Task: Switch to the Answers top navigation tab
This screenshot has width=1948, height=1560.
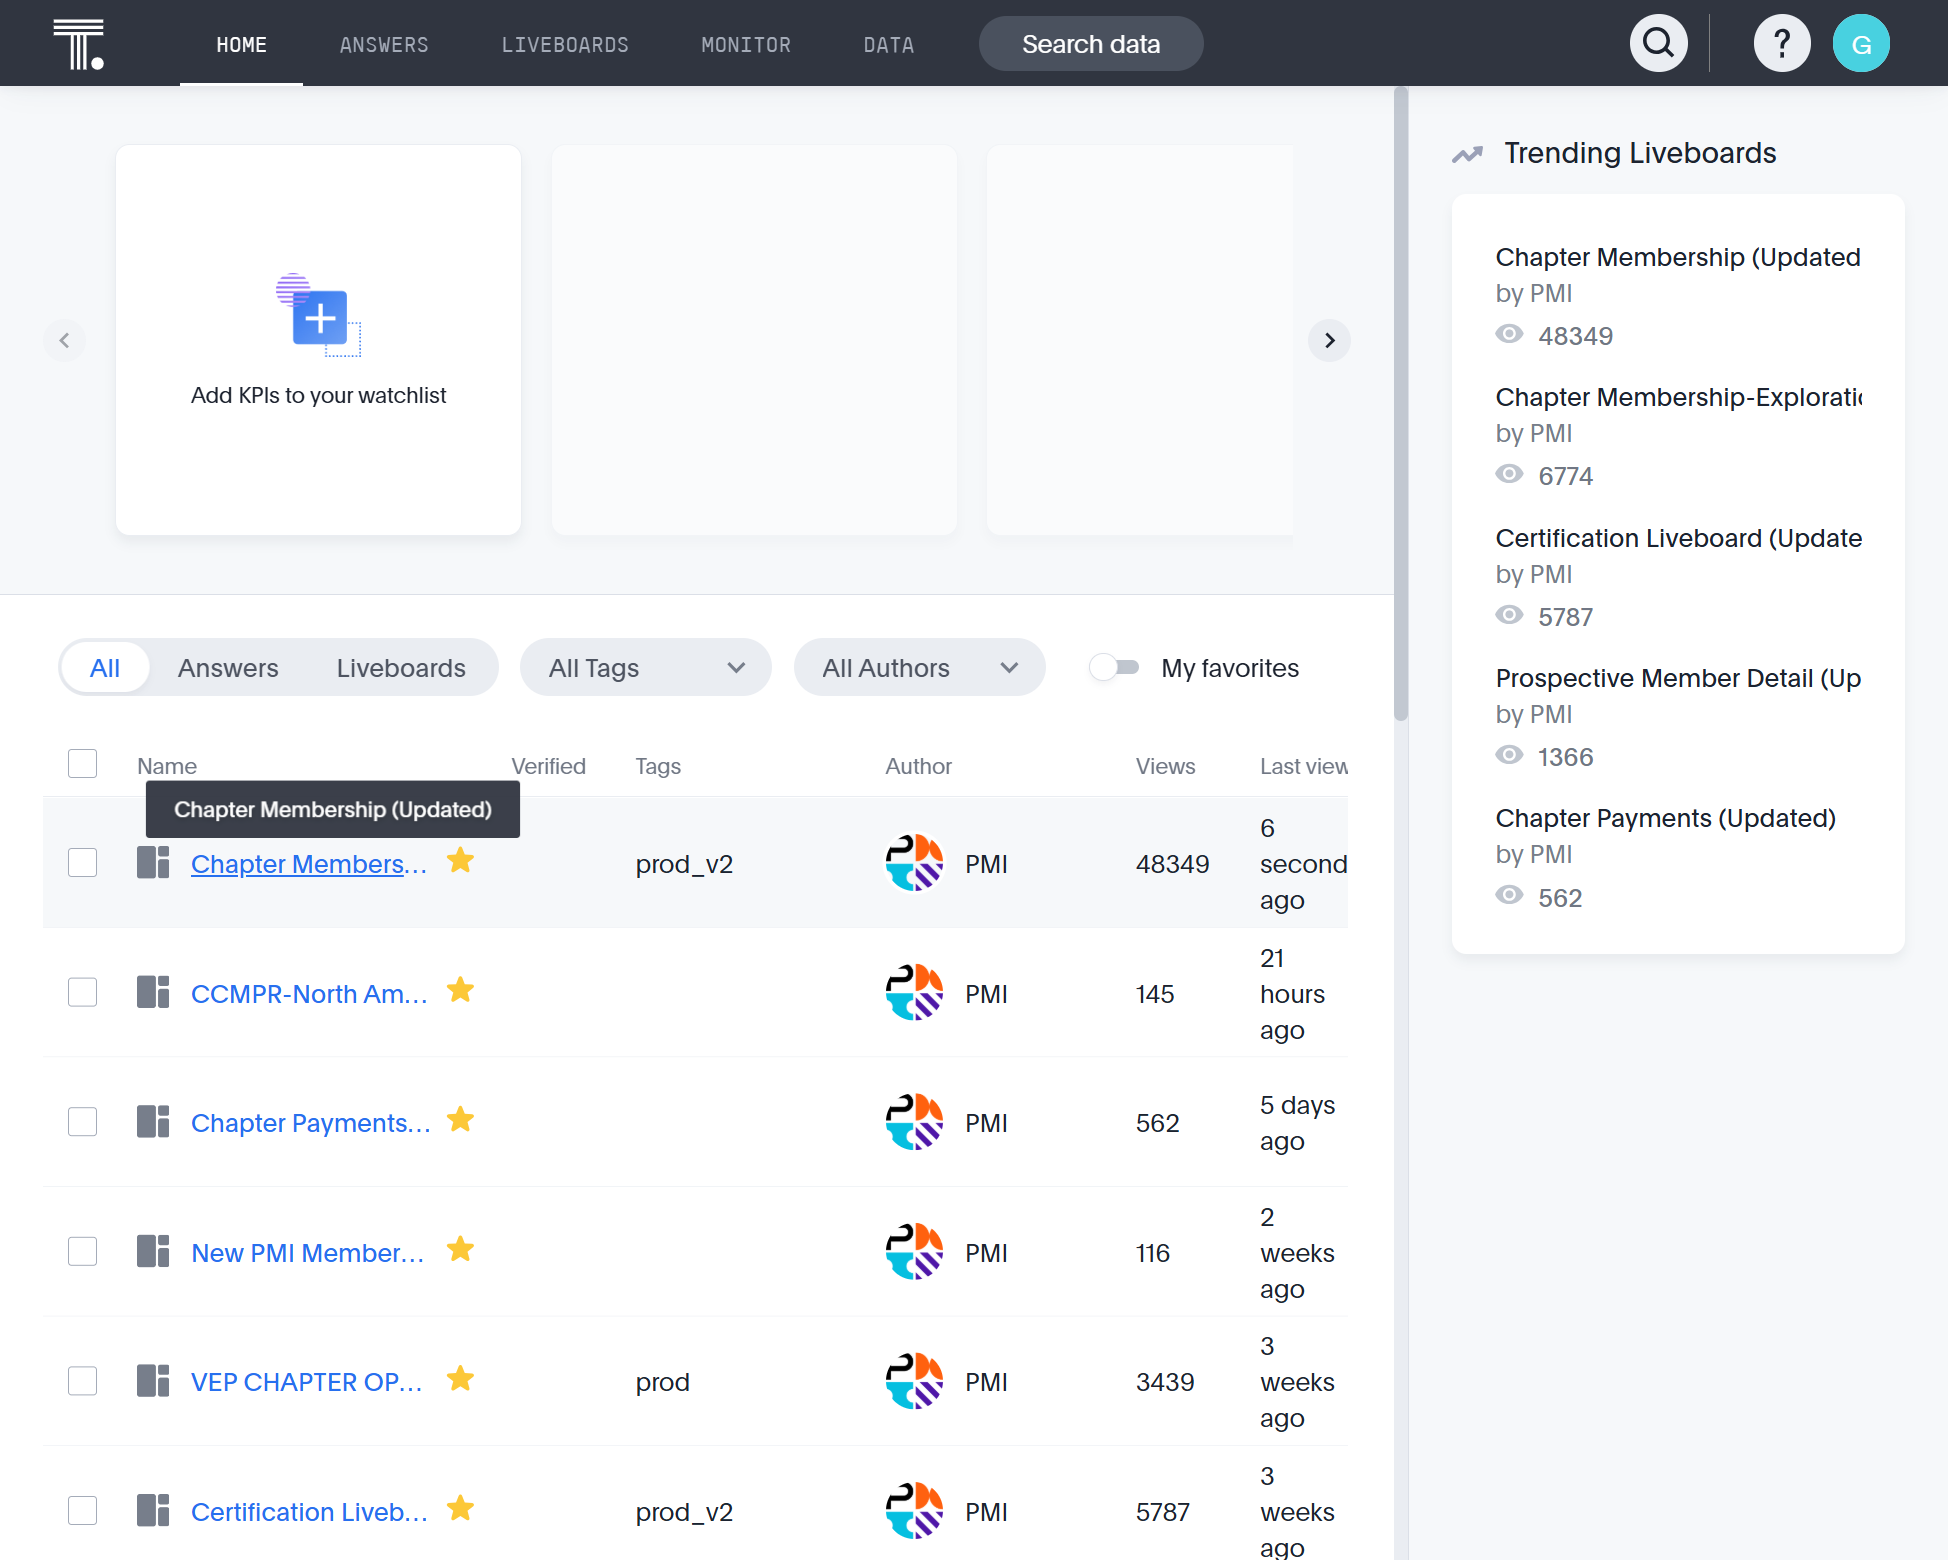Action: (384, 45)
